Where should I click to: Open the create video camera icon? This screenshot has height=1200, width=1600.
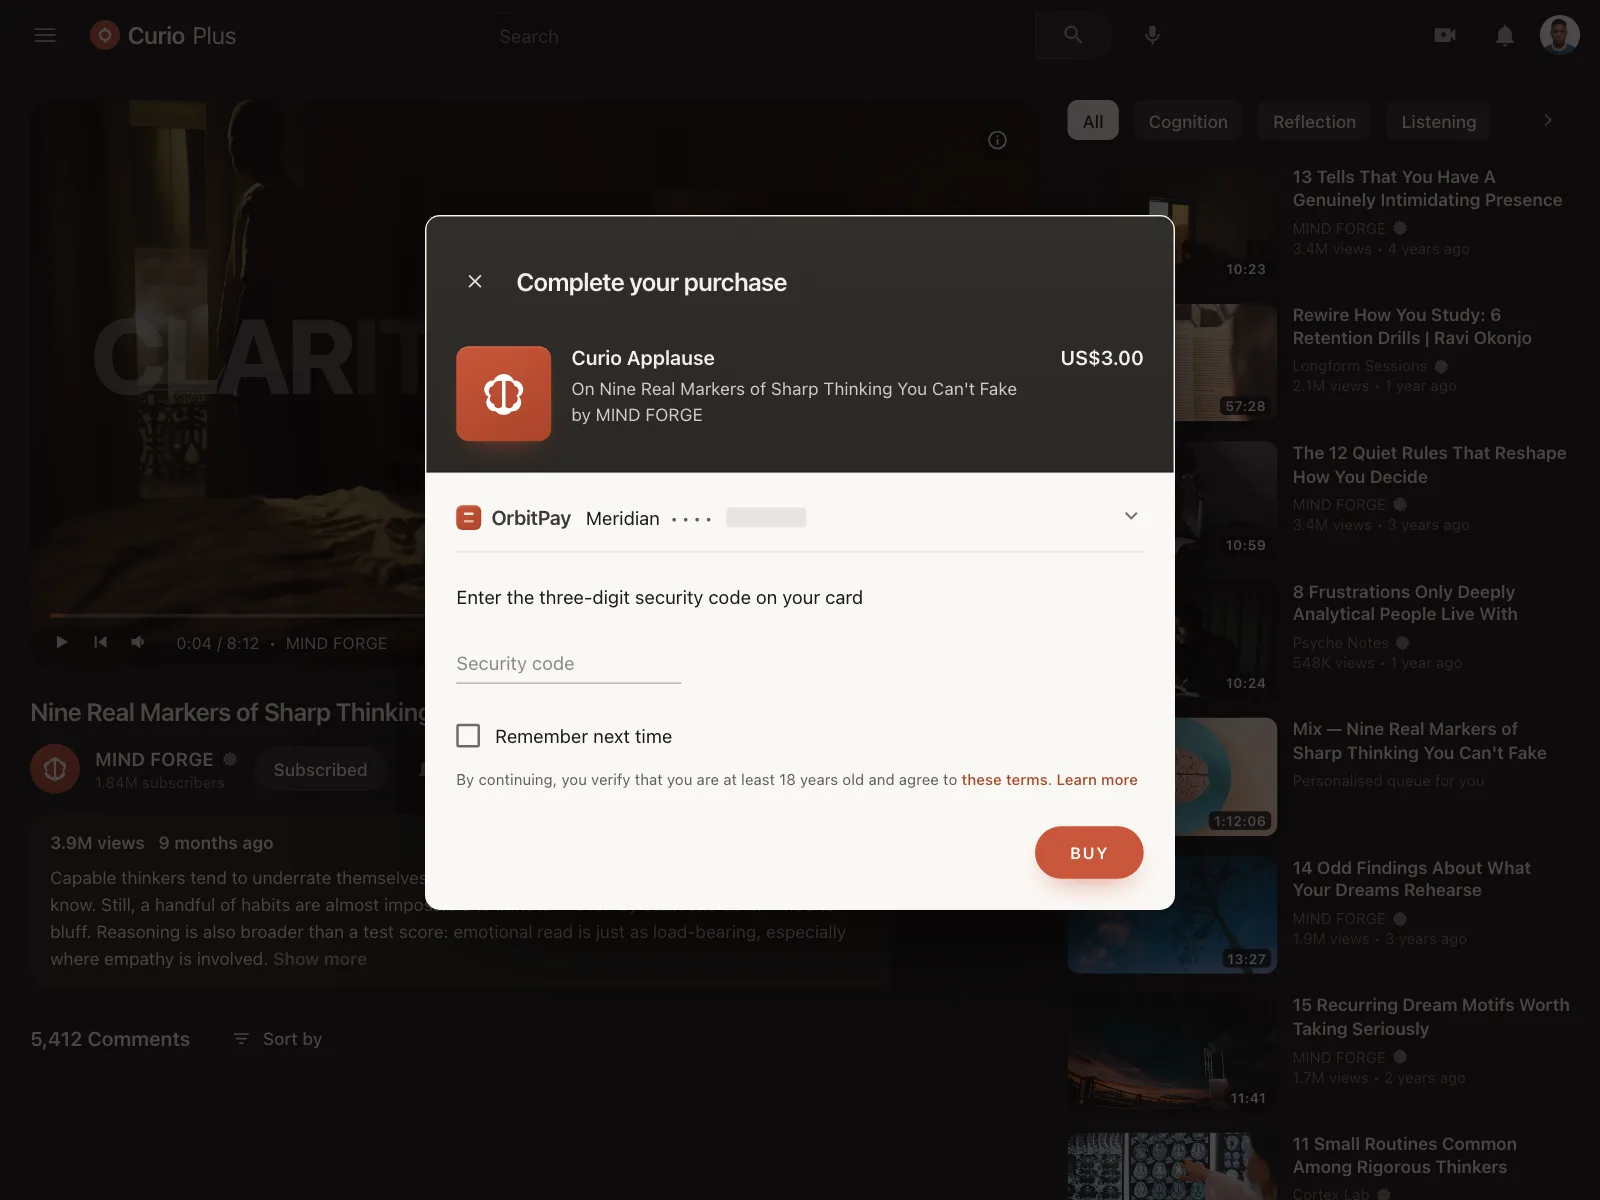coord(1445,36)
